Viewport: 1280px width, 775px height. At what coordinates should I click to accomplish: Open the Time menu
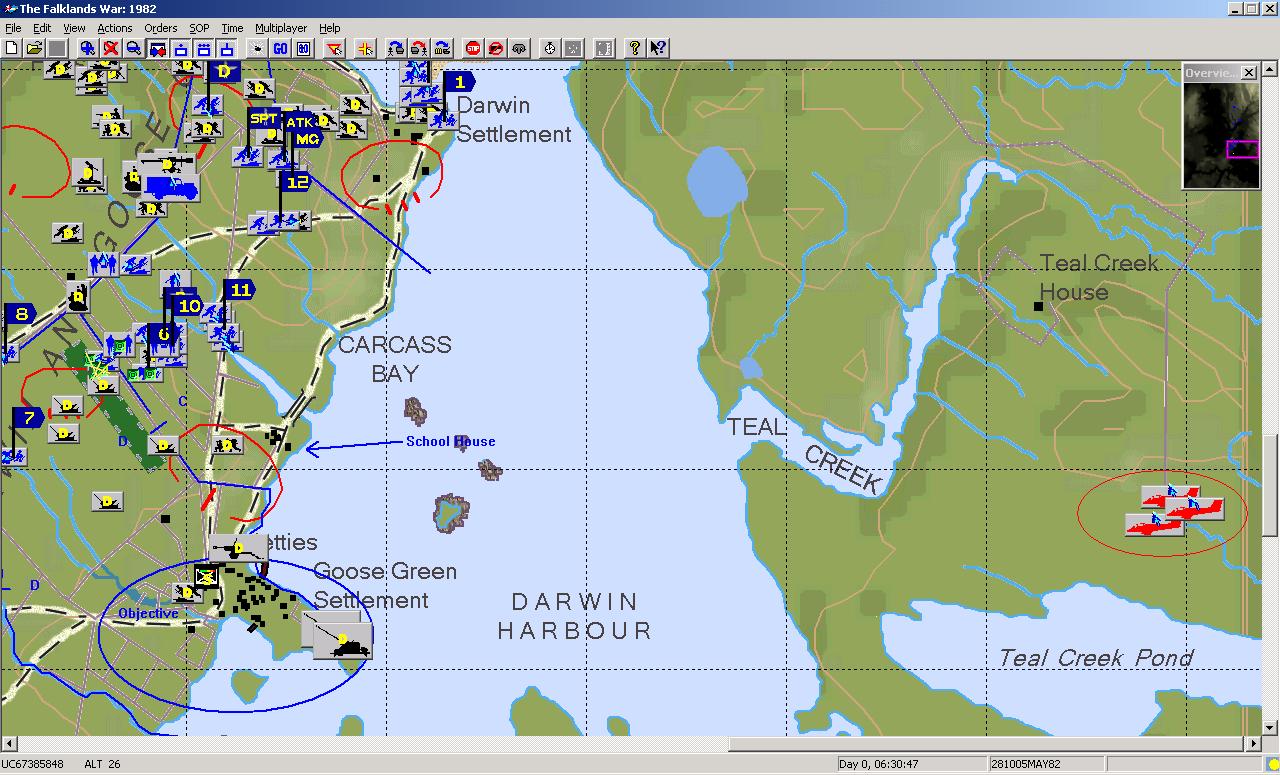[x=232, y=28]
